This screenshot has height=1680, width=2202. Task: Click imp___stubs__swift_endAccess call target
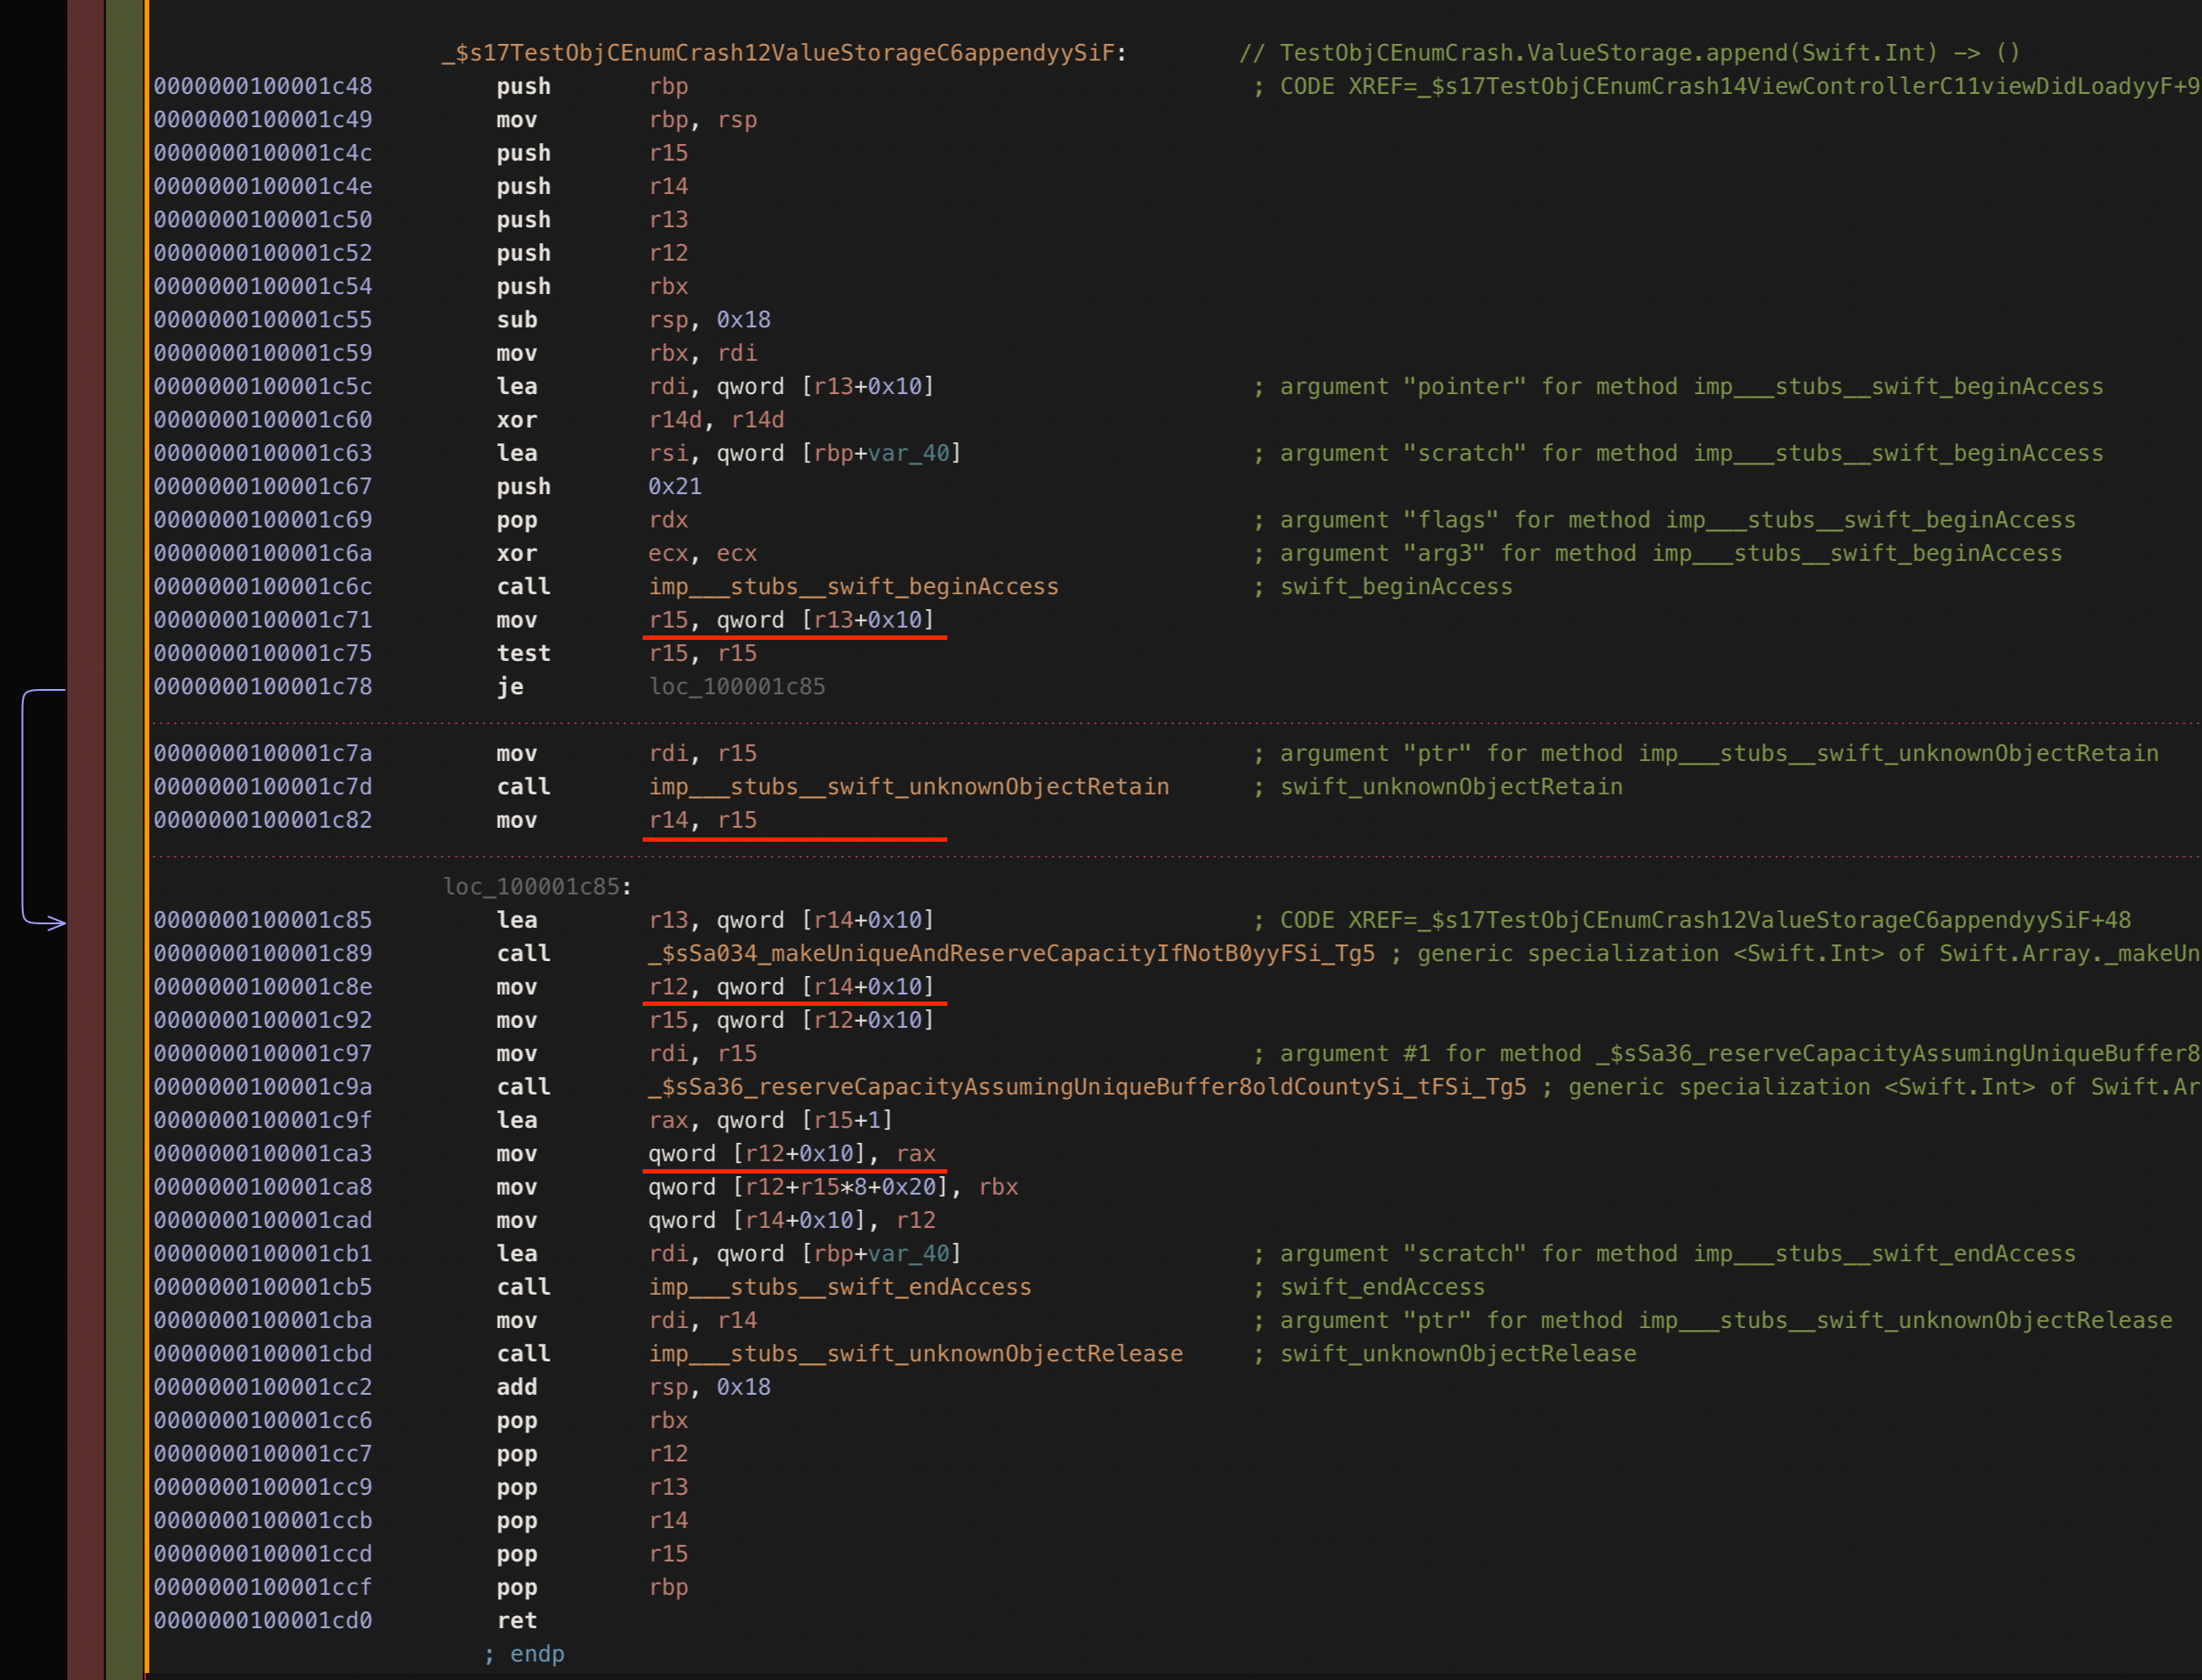coord(840,1287)
